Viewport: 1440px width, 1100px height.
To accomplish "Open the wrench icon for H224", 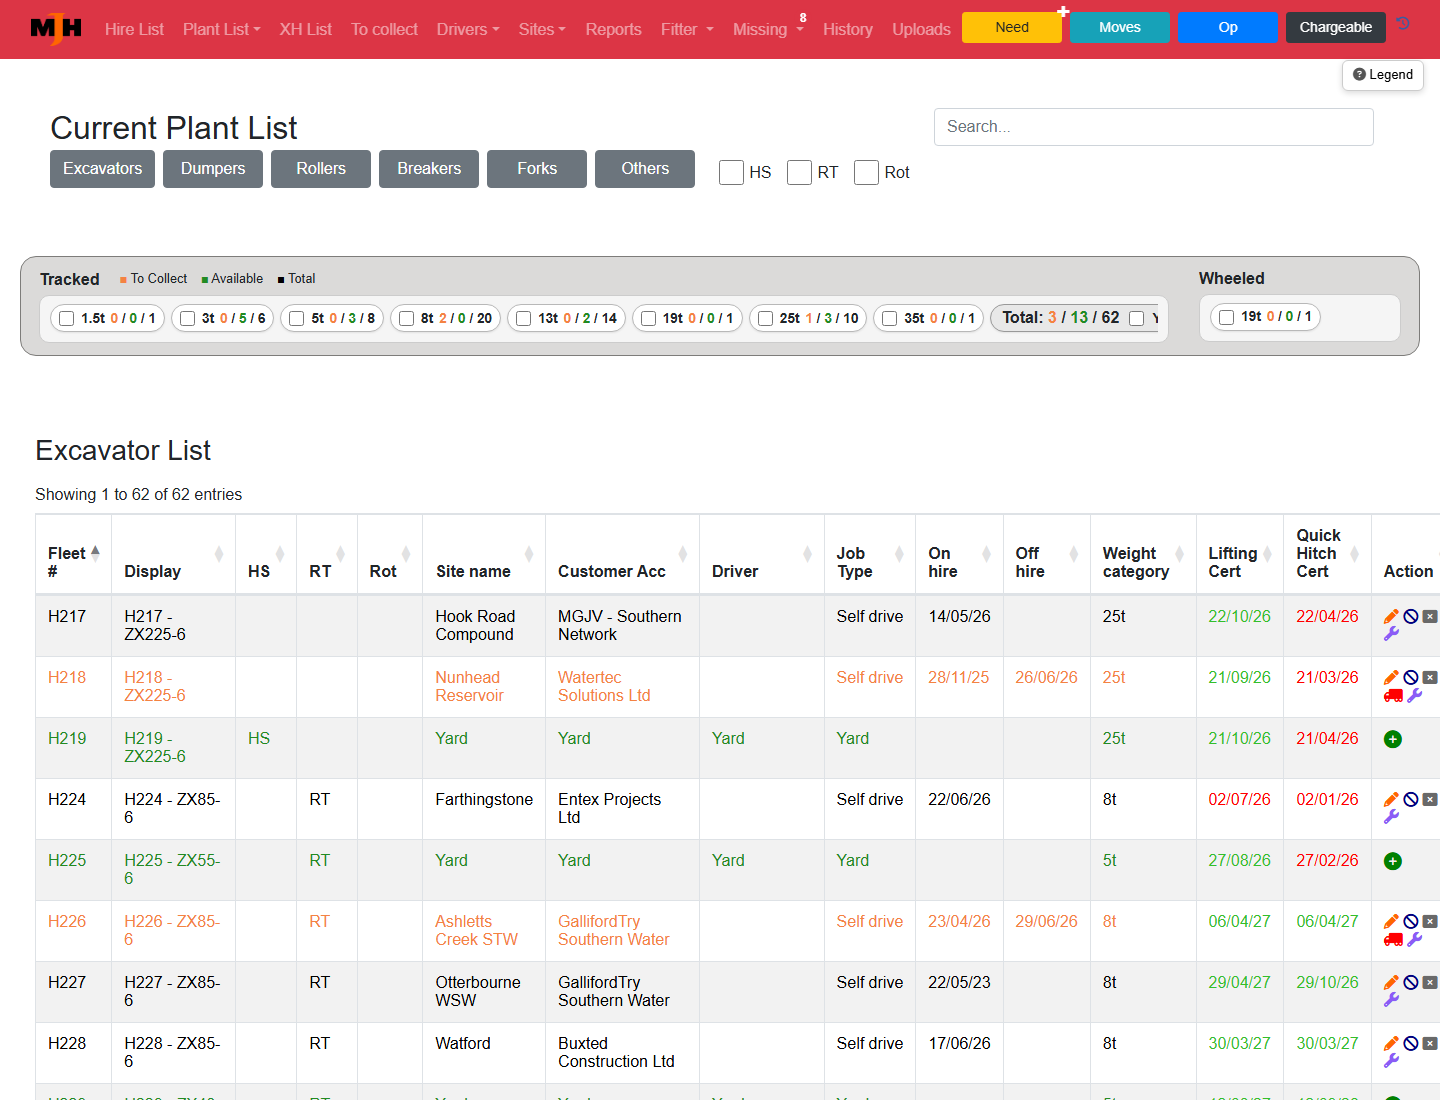I will point(1391,817).
